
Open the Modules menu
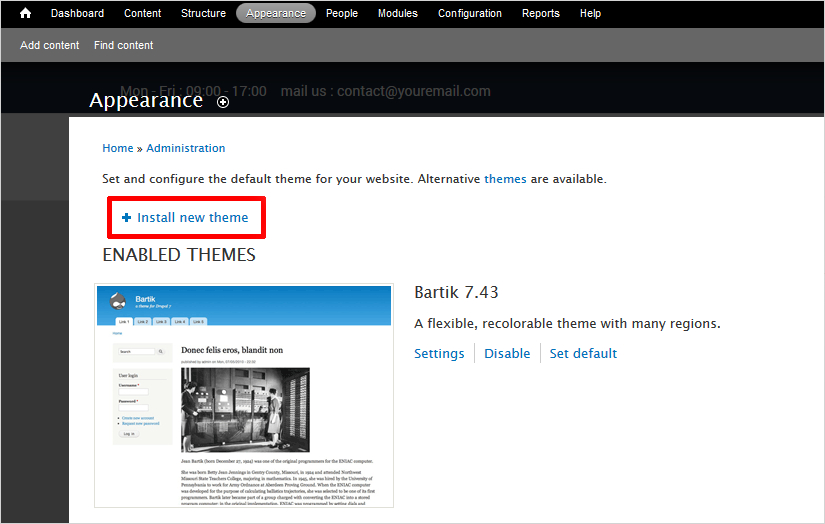point(398,13)
